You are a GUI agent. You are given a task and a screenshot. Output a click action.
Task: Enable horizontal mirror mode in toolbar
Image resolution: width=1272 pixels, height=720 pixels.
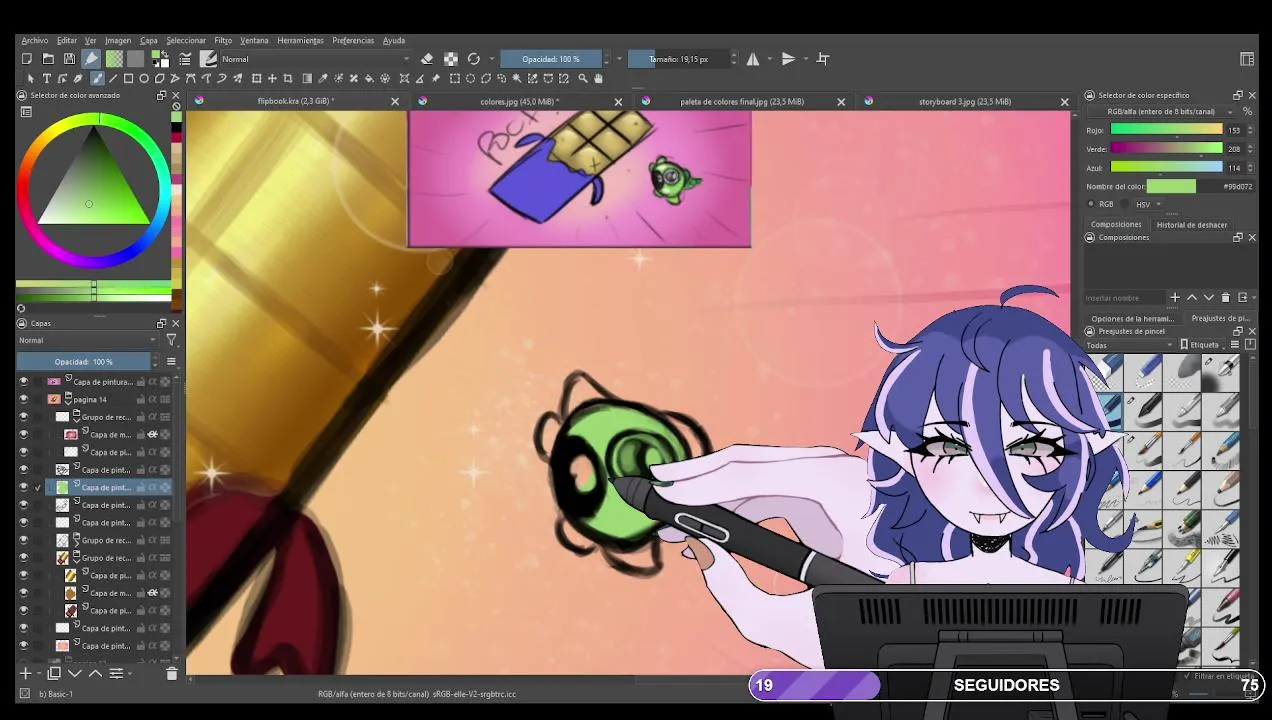753,59
